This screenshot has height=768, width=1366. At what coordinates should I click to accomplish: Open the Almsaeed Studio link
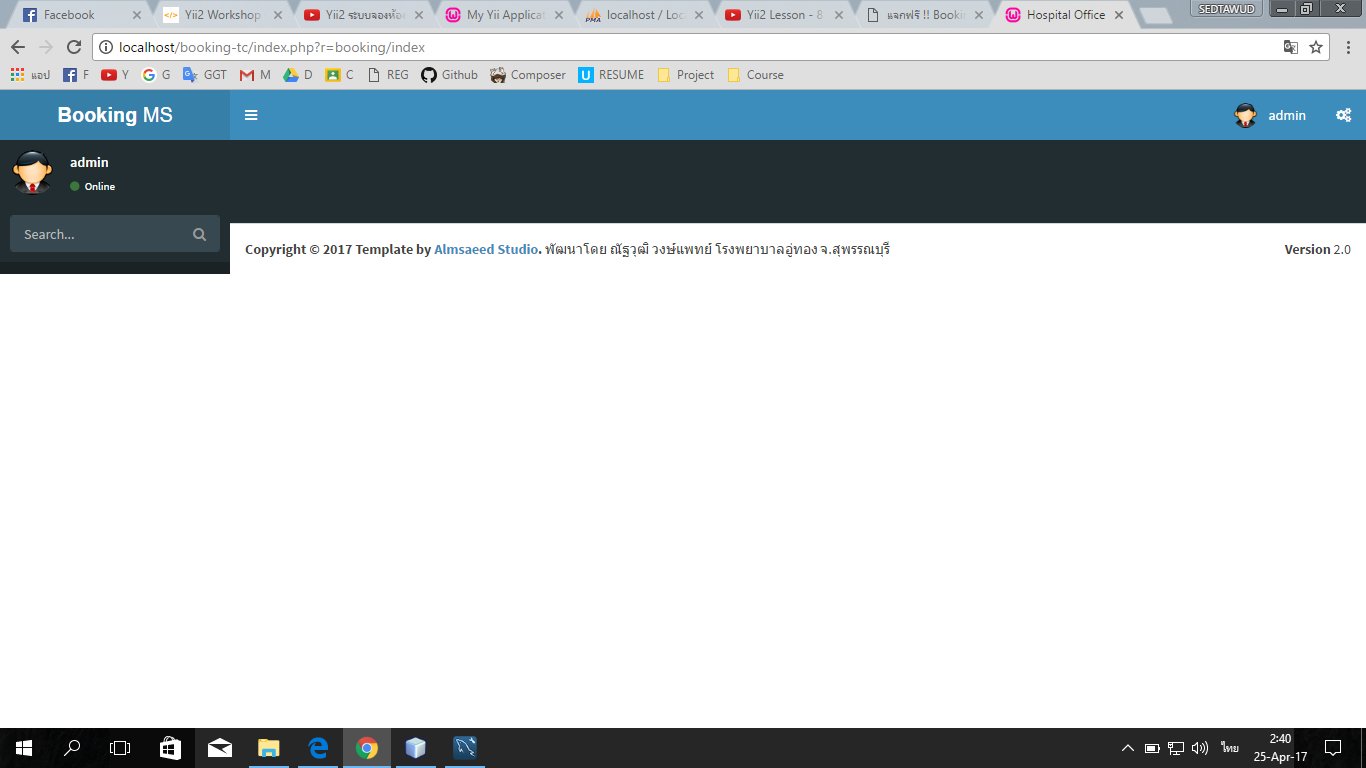pyautogui.click(x=486, y=249)
